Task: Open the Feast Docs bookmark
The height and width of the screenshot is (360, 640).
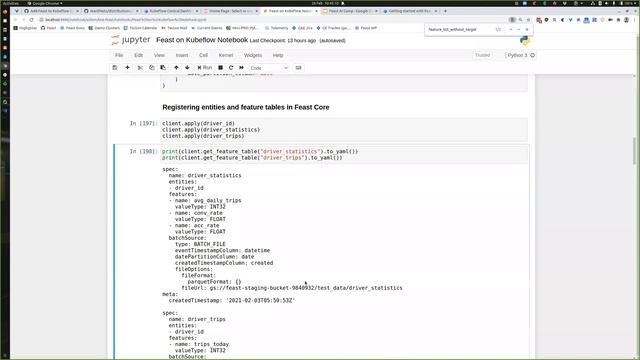Action: pos(73,28)
